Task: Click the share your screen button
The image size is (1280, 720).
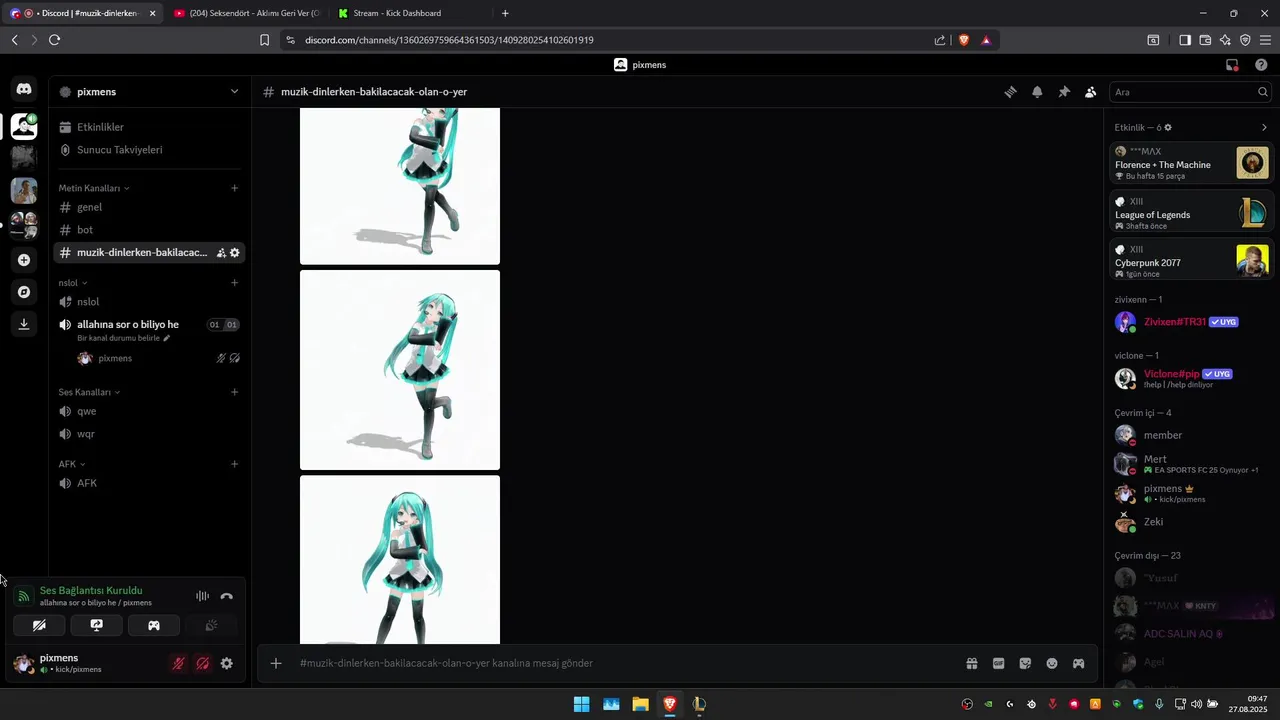Action: point(97,625)
